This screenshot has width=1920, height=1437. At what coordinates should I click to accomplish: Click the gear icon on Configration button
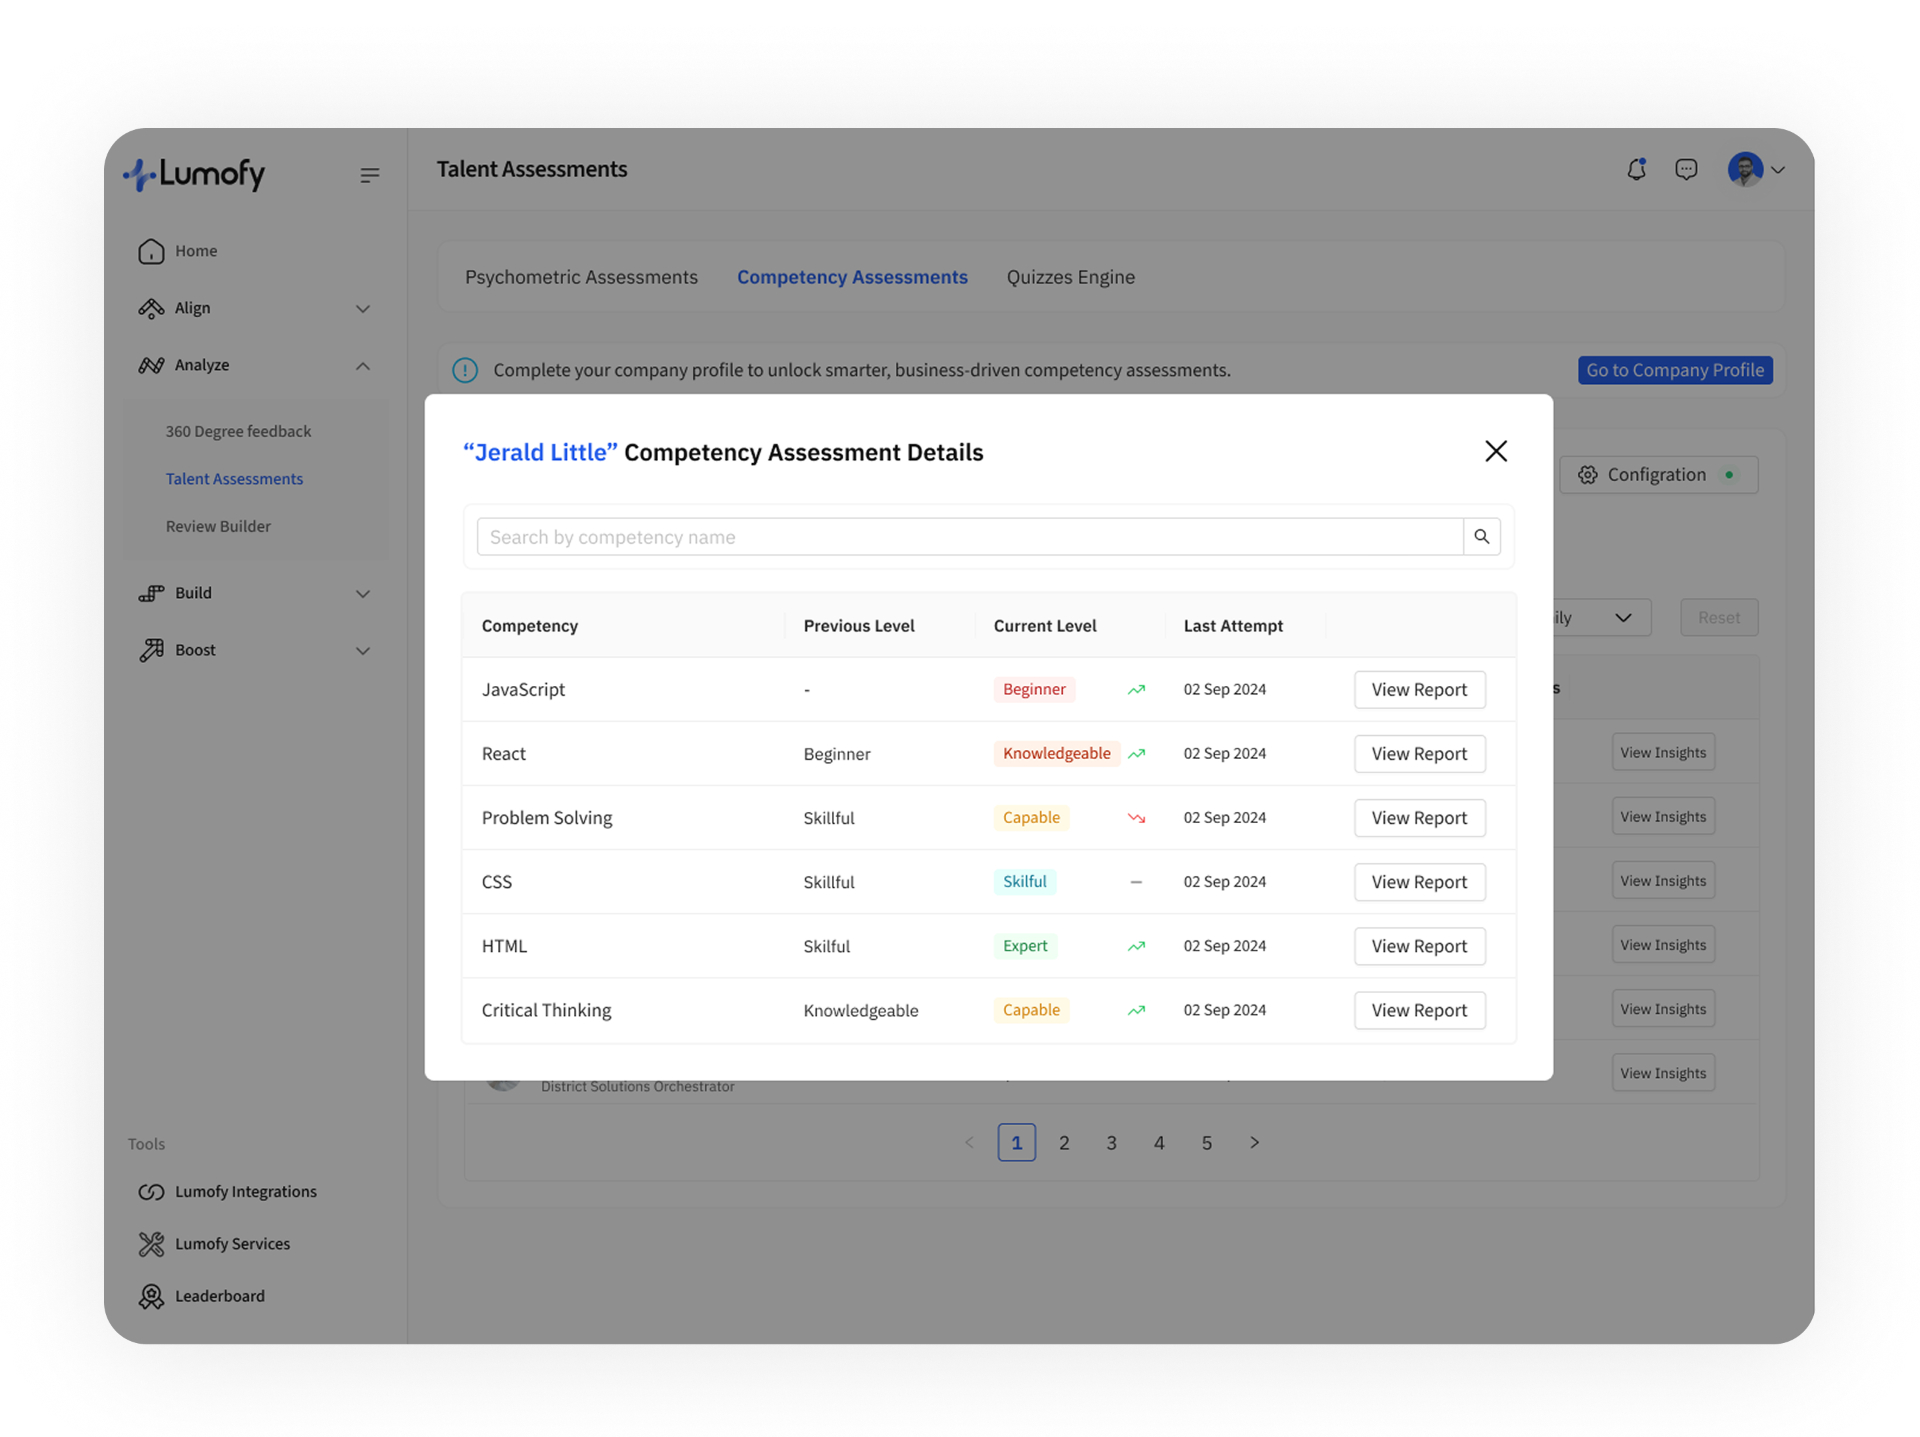(1588, 475)
